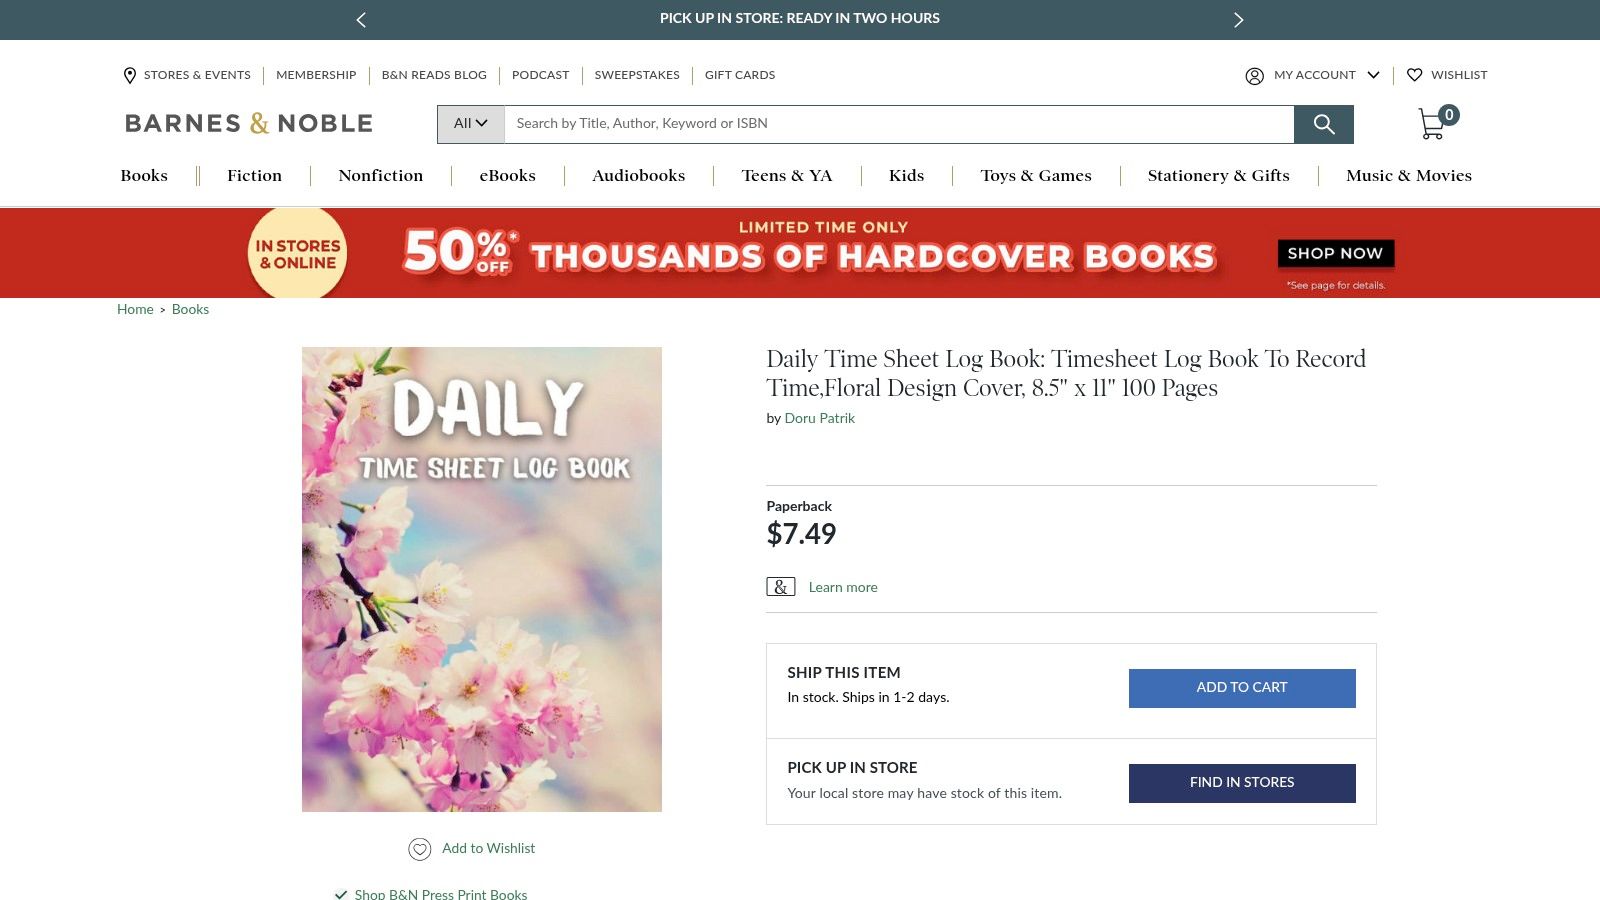The height and width of the screenshot is (900, 1600).
Task: Open the All search category dropdown
Action: tap(469, 123)
